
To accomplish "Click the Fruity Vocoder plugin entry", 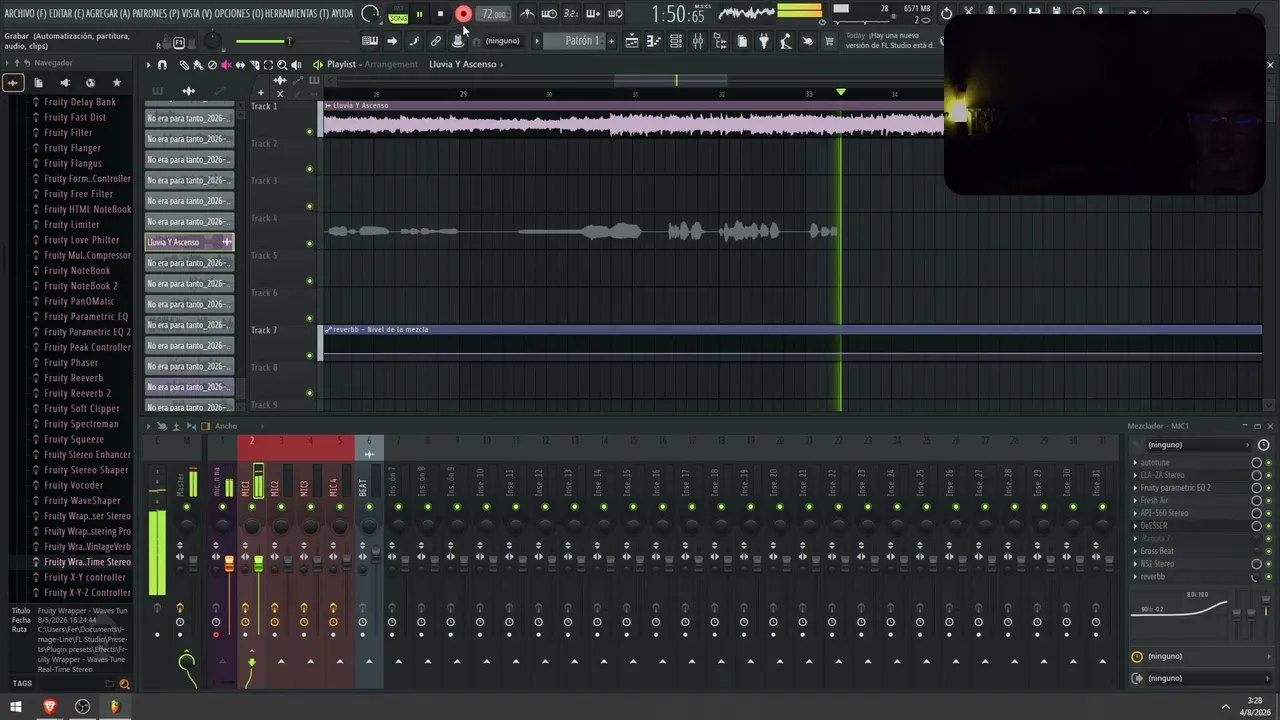I will pos(74,485).
